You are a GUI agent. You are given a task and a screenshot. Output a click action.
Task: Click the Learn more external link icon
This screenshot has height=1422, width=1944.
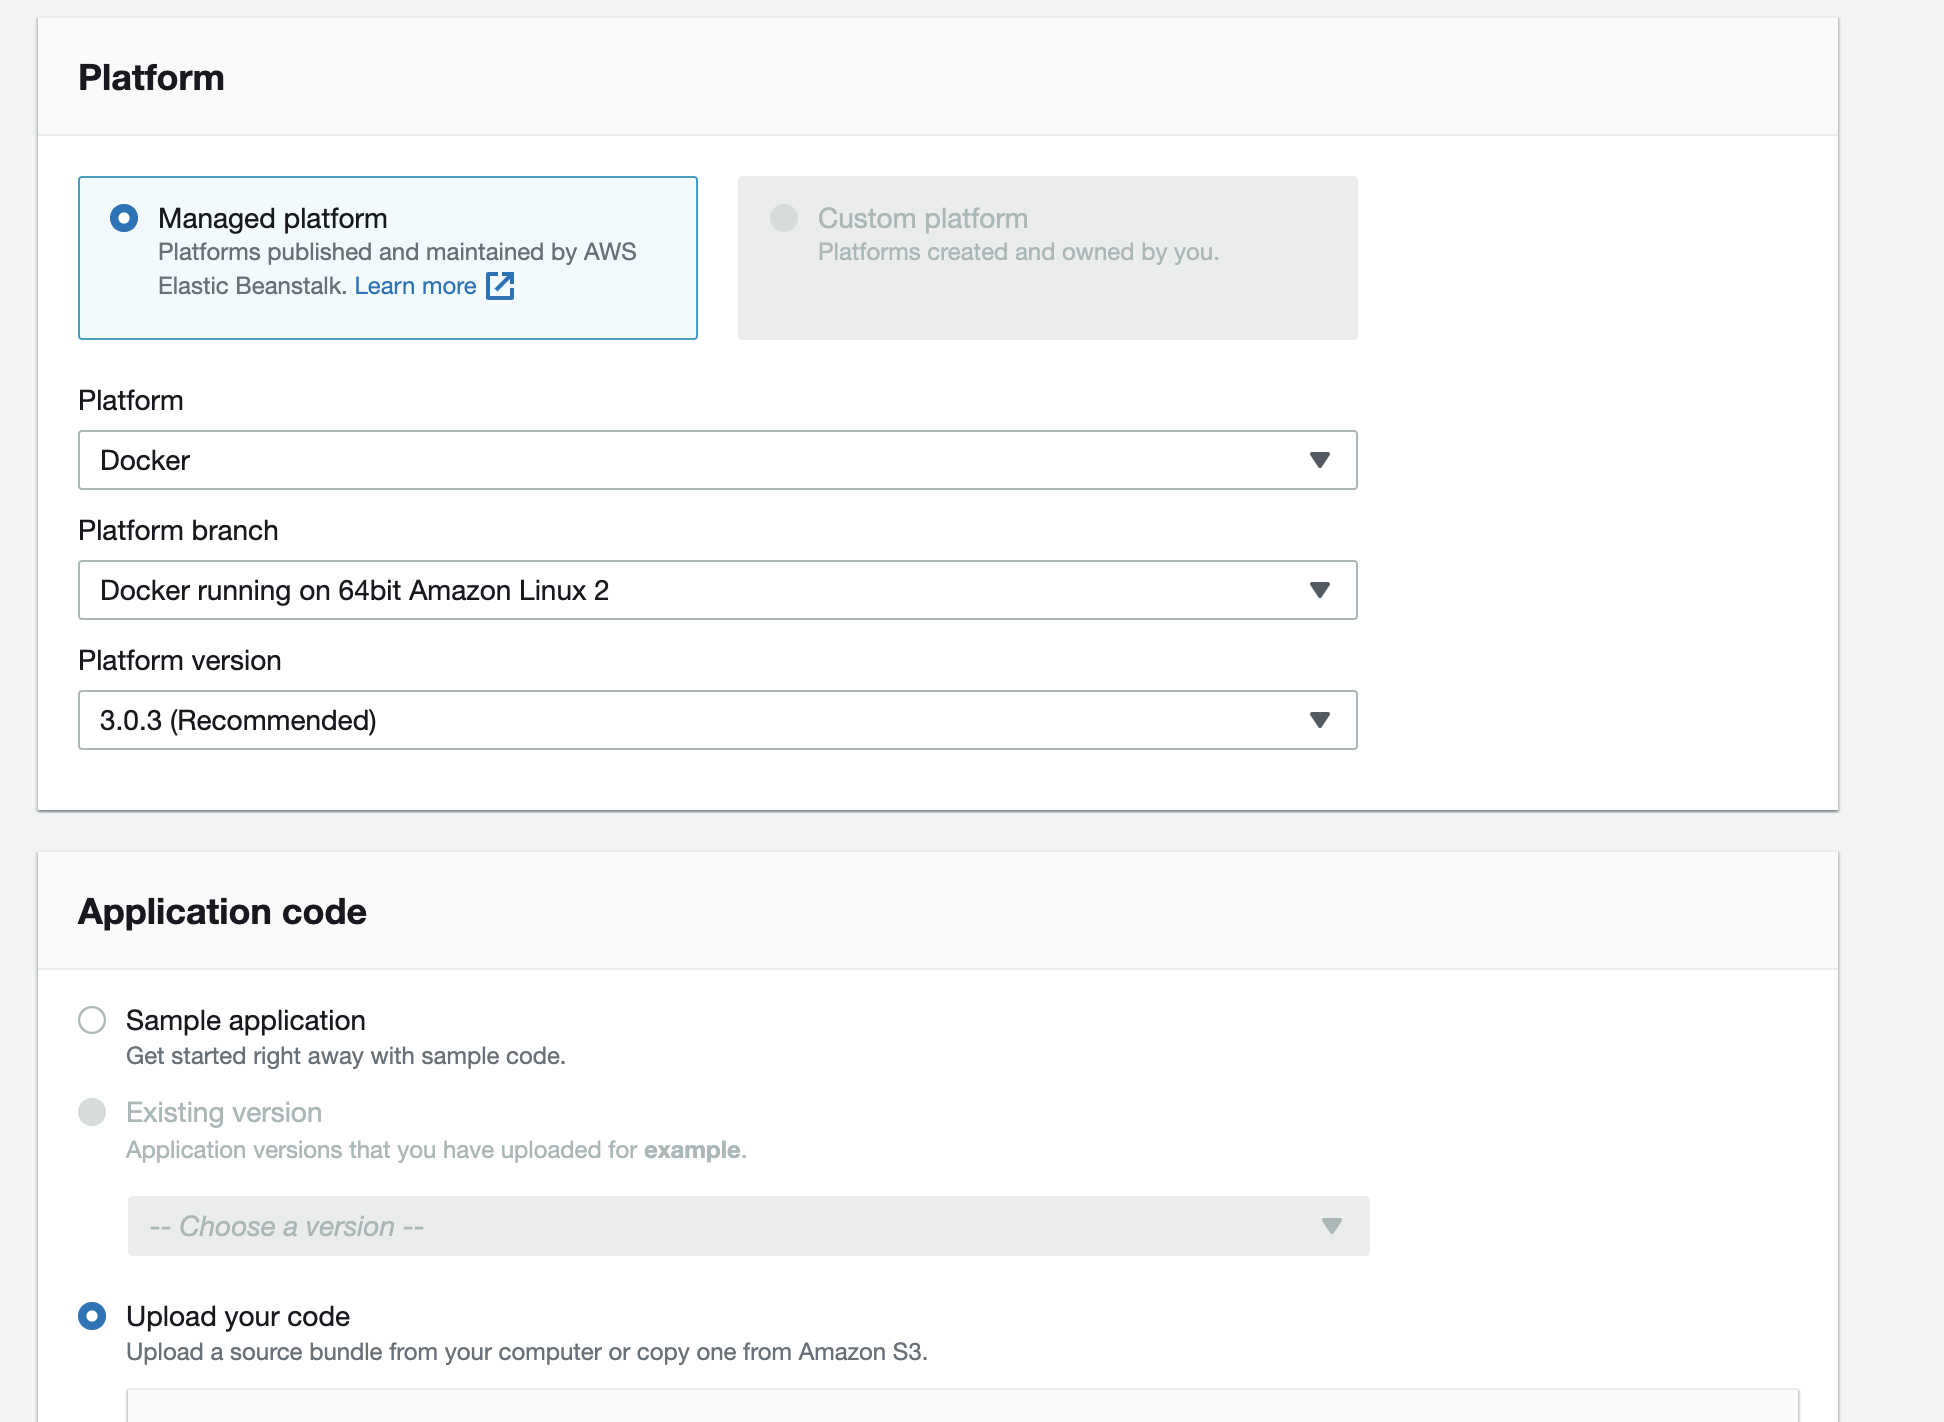click(x=500, y=286)
